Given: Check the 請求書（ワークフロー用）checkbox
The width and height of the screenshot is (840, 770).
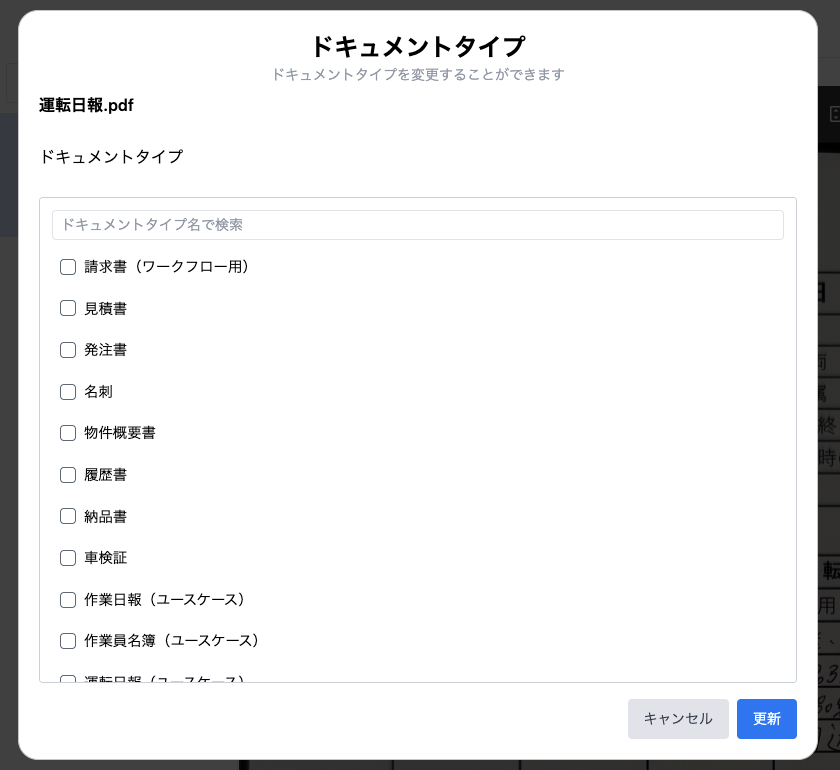Looking at the screenshot, I should click(68, 267).
